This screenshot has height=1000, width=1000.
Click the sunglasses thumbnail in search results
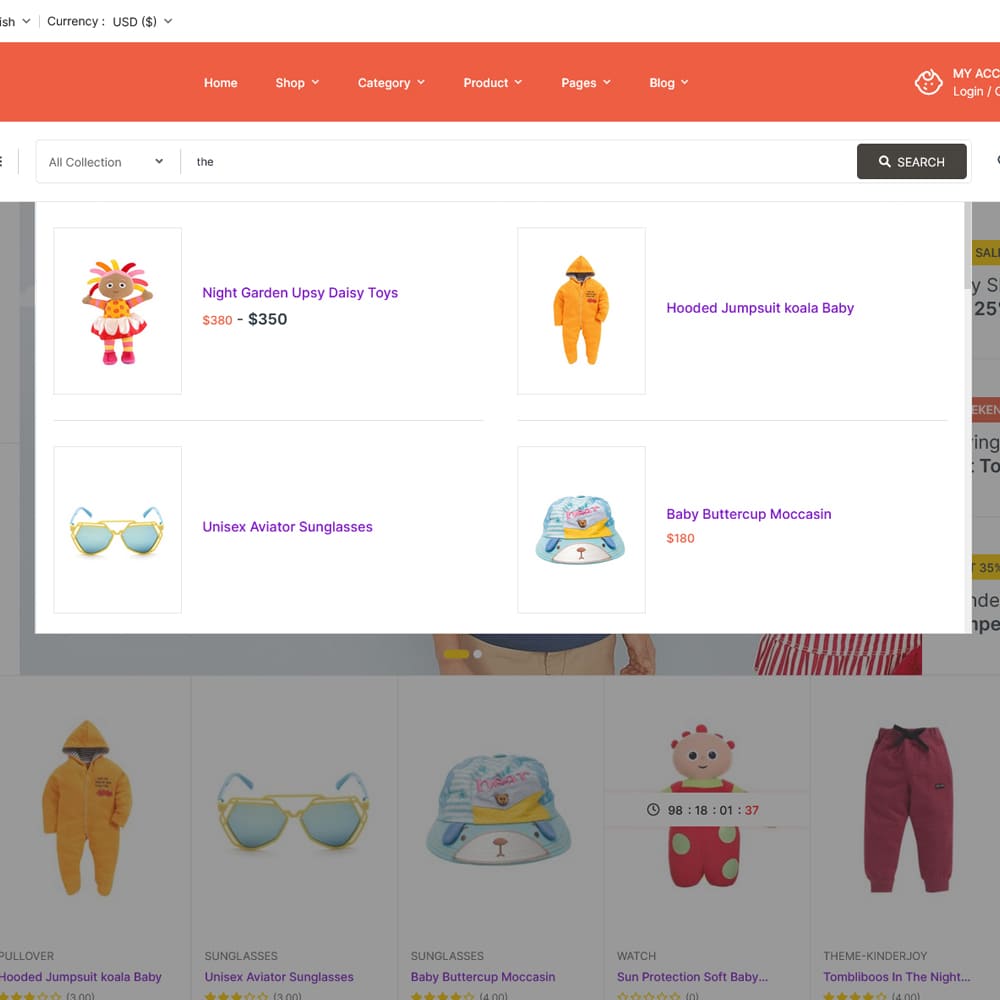tap(118, 530)
